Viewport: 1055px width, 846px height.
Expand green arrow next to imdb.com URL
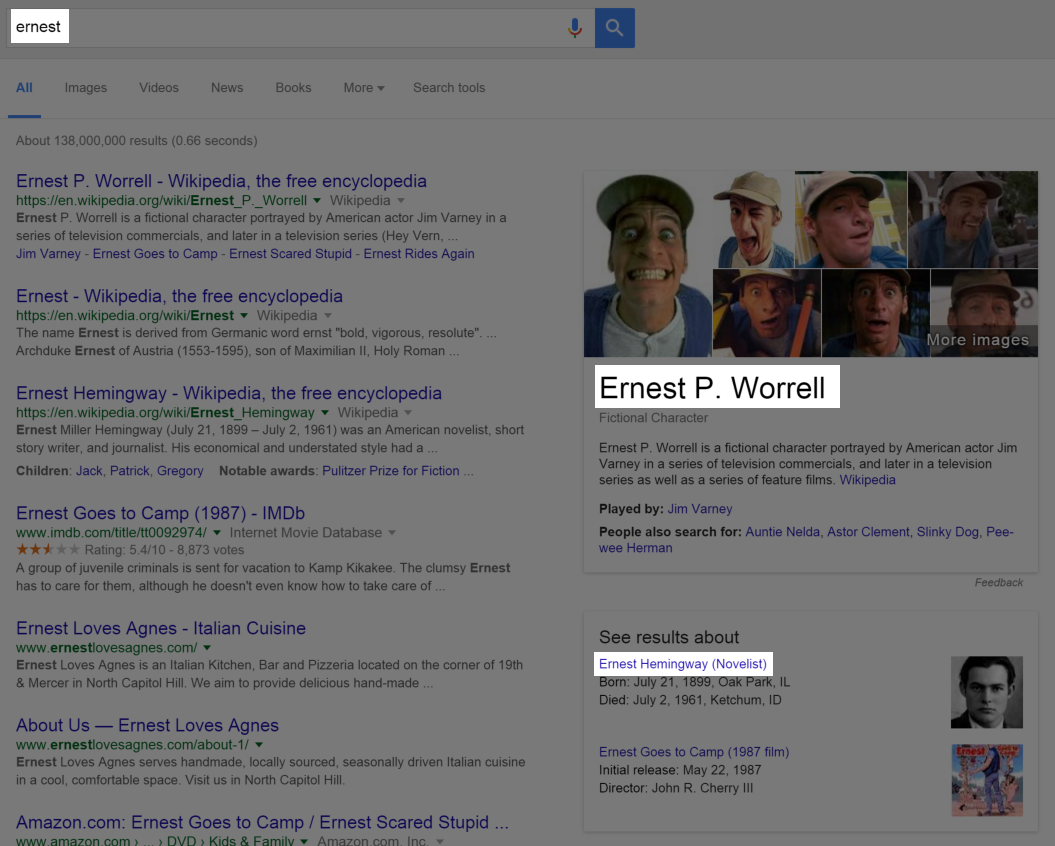(217, 533)
